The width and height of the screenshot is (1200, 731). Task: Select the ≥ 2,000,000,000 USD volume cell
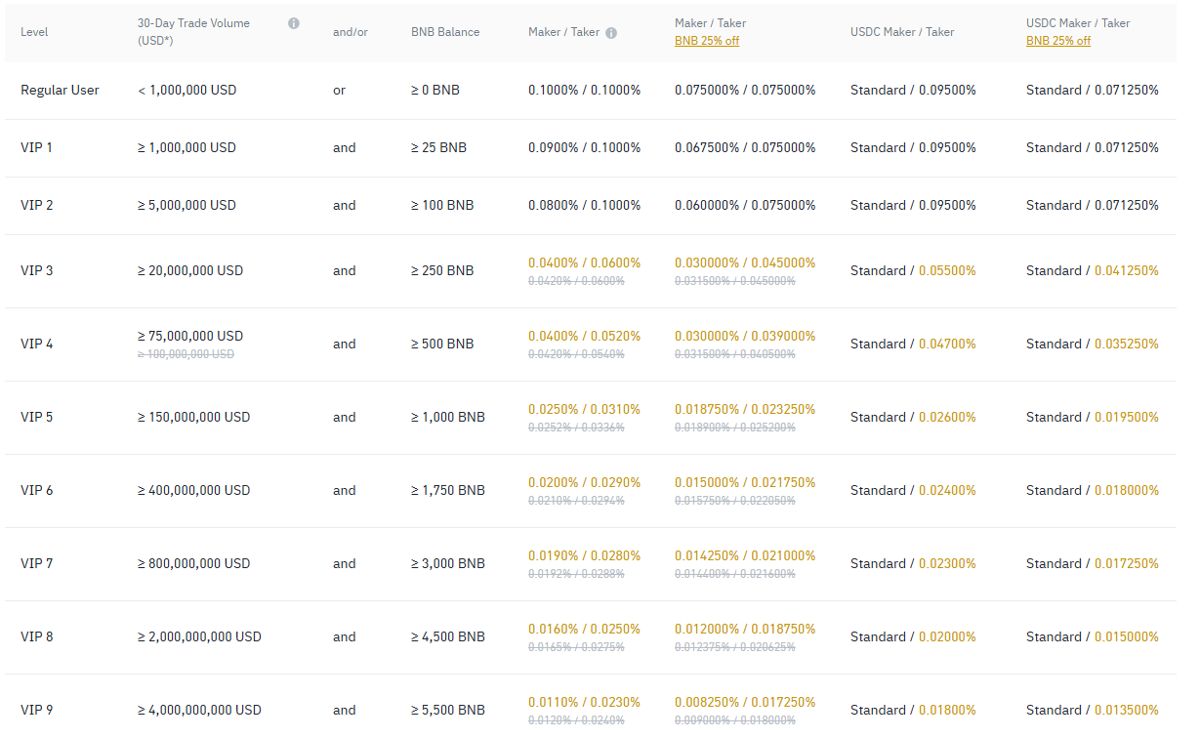click(x=199, y=637)
